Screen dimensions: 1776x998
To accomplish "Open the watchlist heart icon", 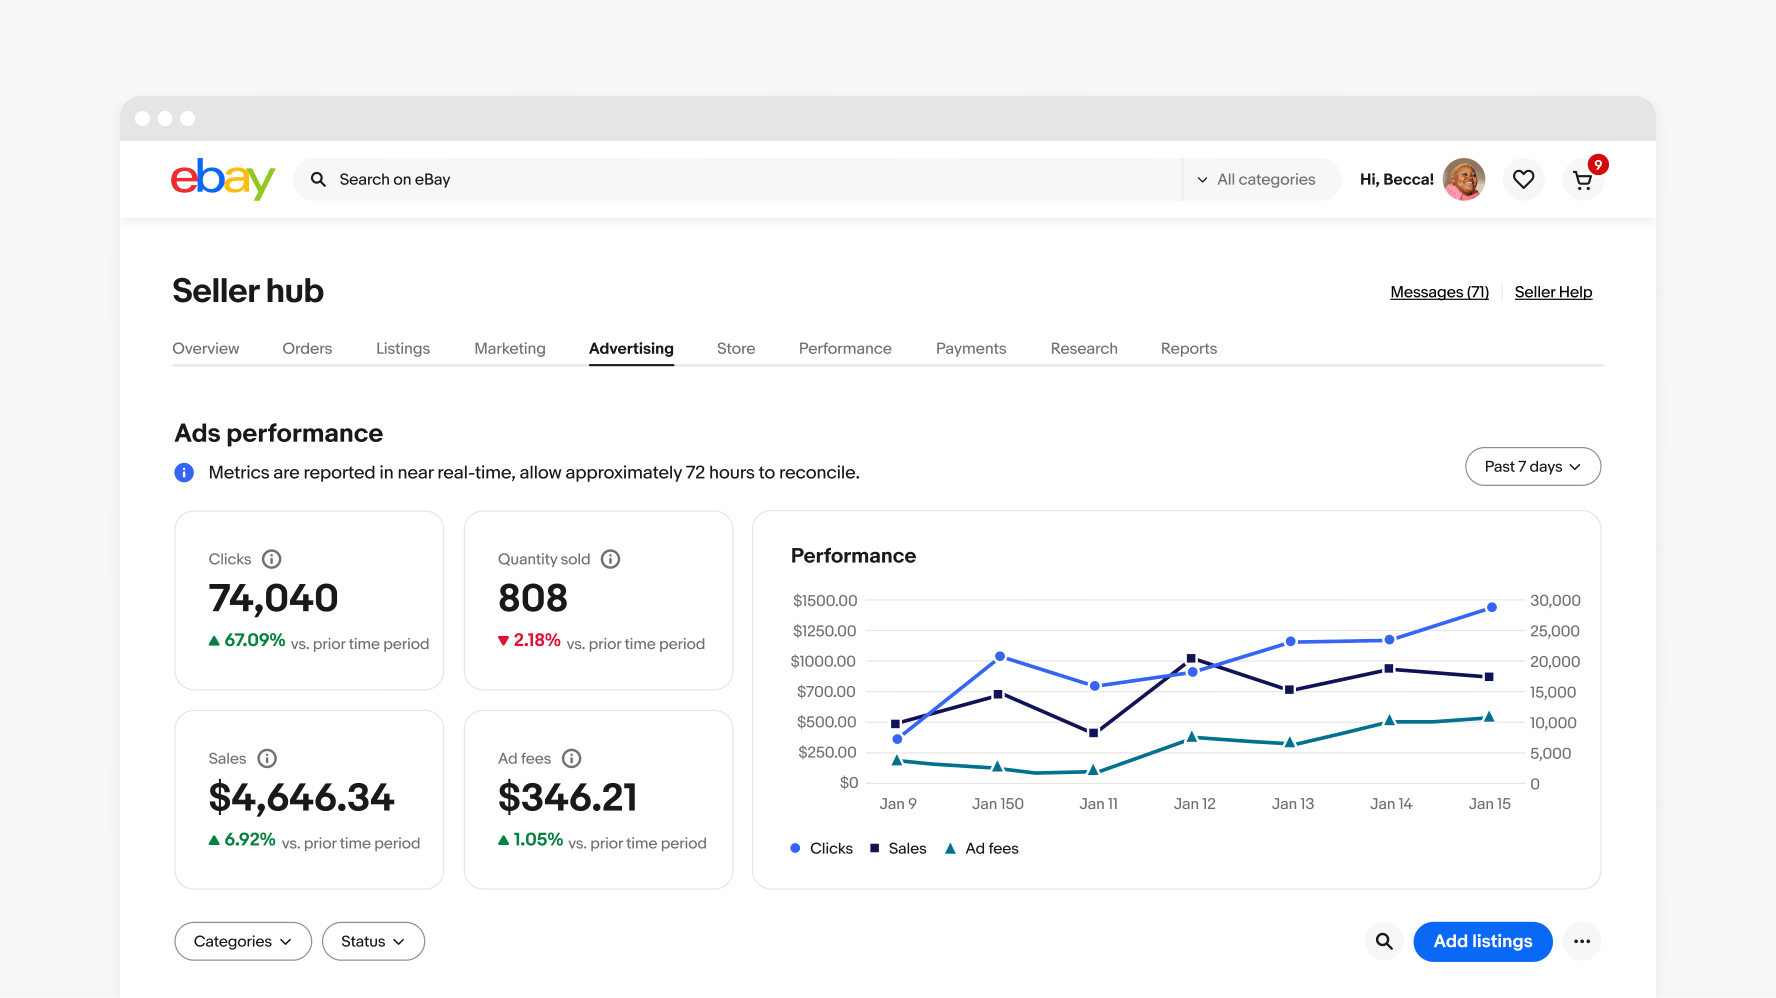I will pyautogui.click(x=1523, y=179).
